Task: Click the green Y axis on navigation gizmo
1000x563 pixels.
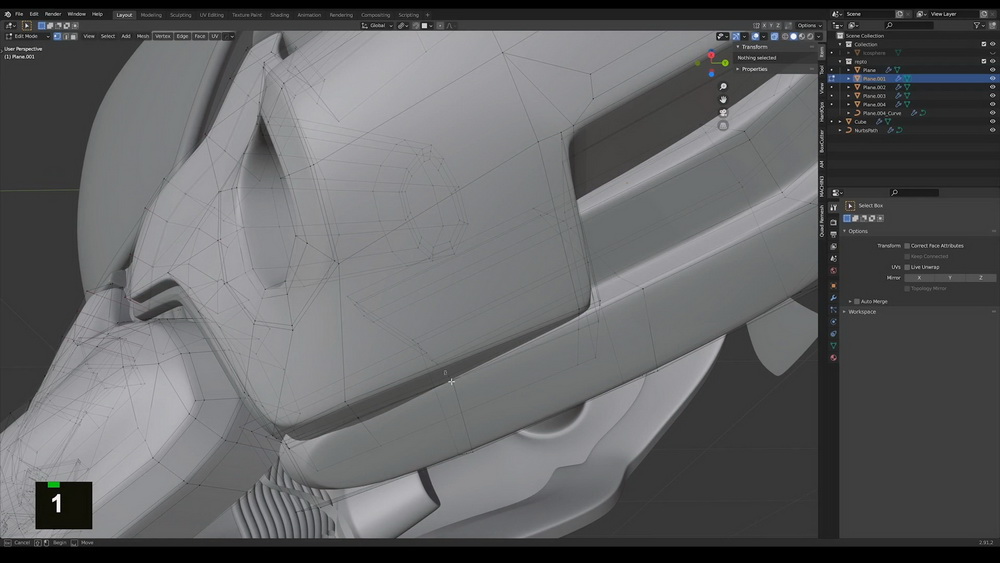Action: [725, 62]
